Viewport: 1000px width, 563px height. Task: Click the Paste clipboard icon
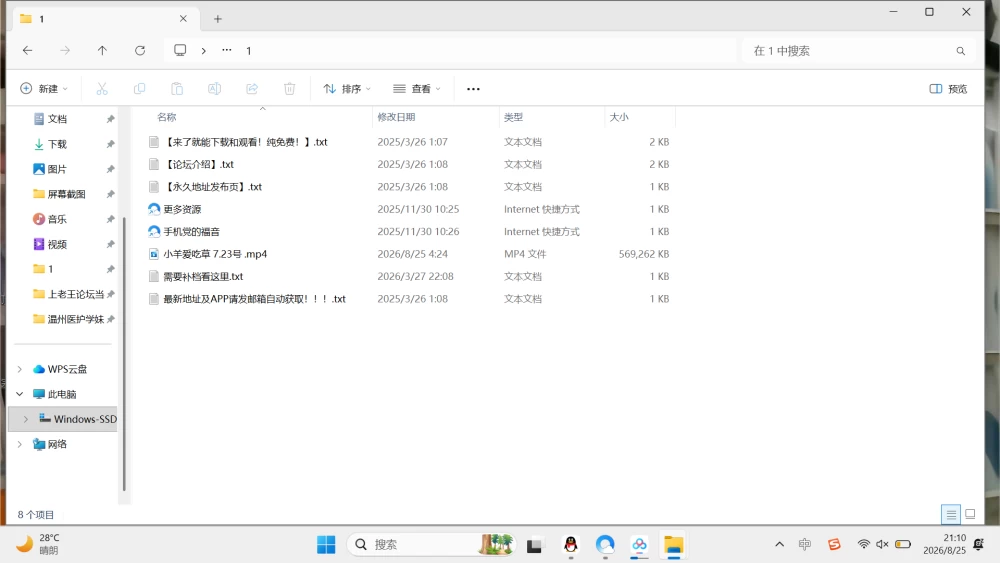[x=177, y=89]
